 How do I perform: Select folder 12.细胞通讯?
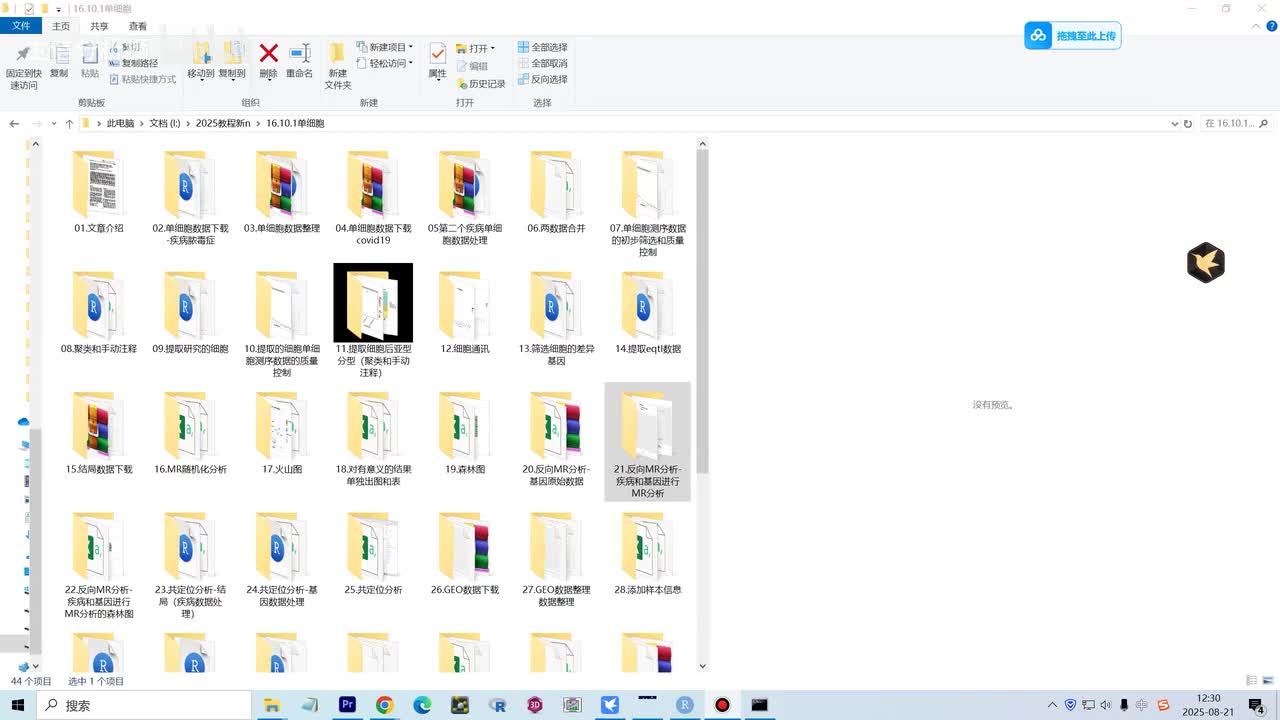465,313
